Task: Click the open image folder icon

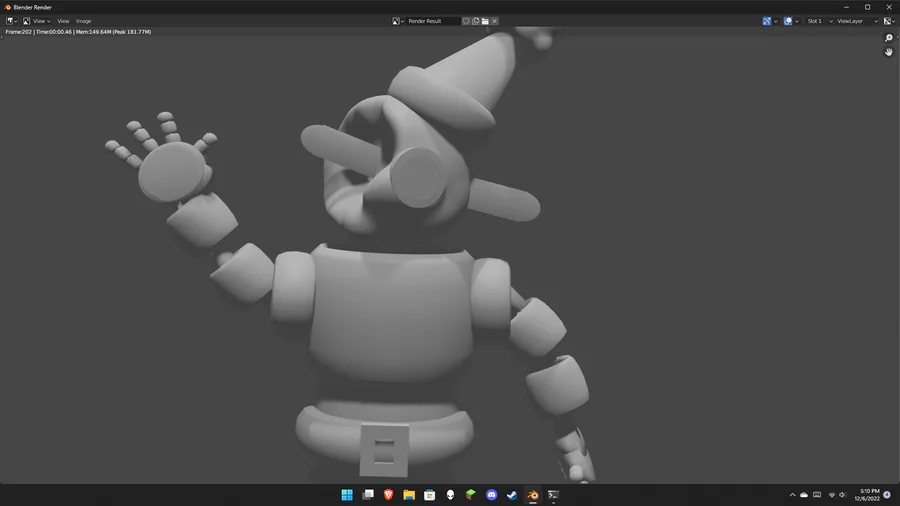Action: (x=485, y=21)
